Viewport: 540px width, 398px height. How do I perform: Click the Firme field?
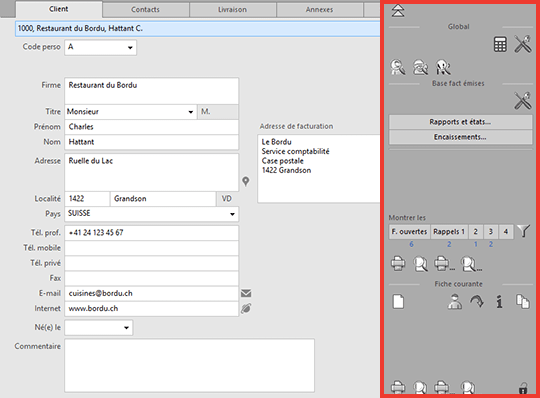click(152, 91)
